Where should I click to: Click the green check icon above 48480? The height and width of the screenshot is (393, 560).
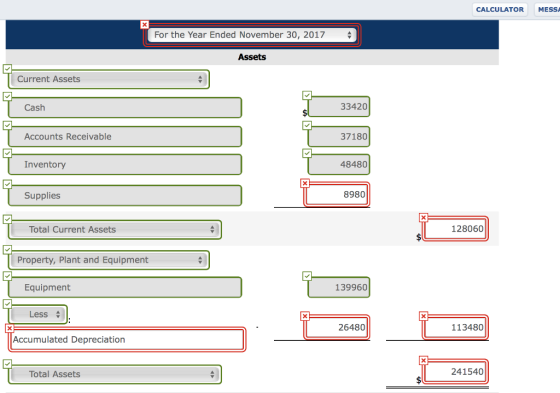coord(307,153)
